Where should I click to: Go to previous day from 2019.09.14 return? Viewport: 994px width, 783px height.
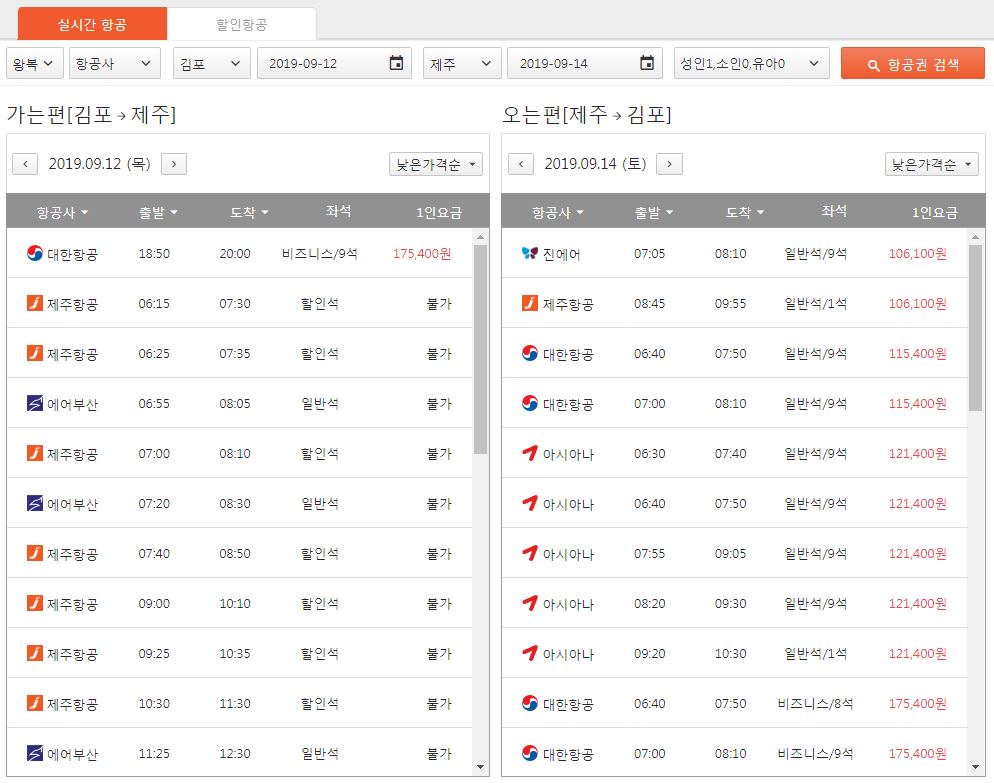coord(521,164)
